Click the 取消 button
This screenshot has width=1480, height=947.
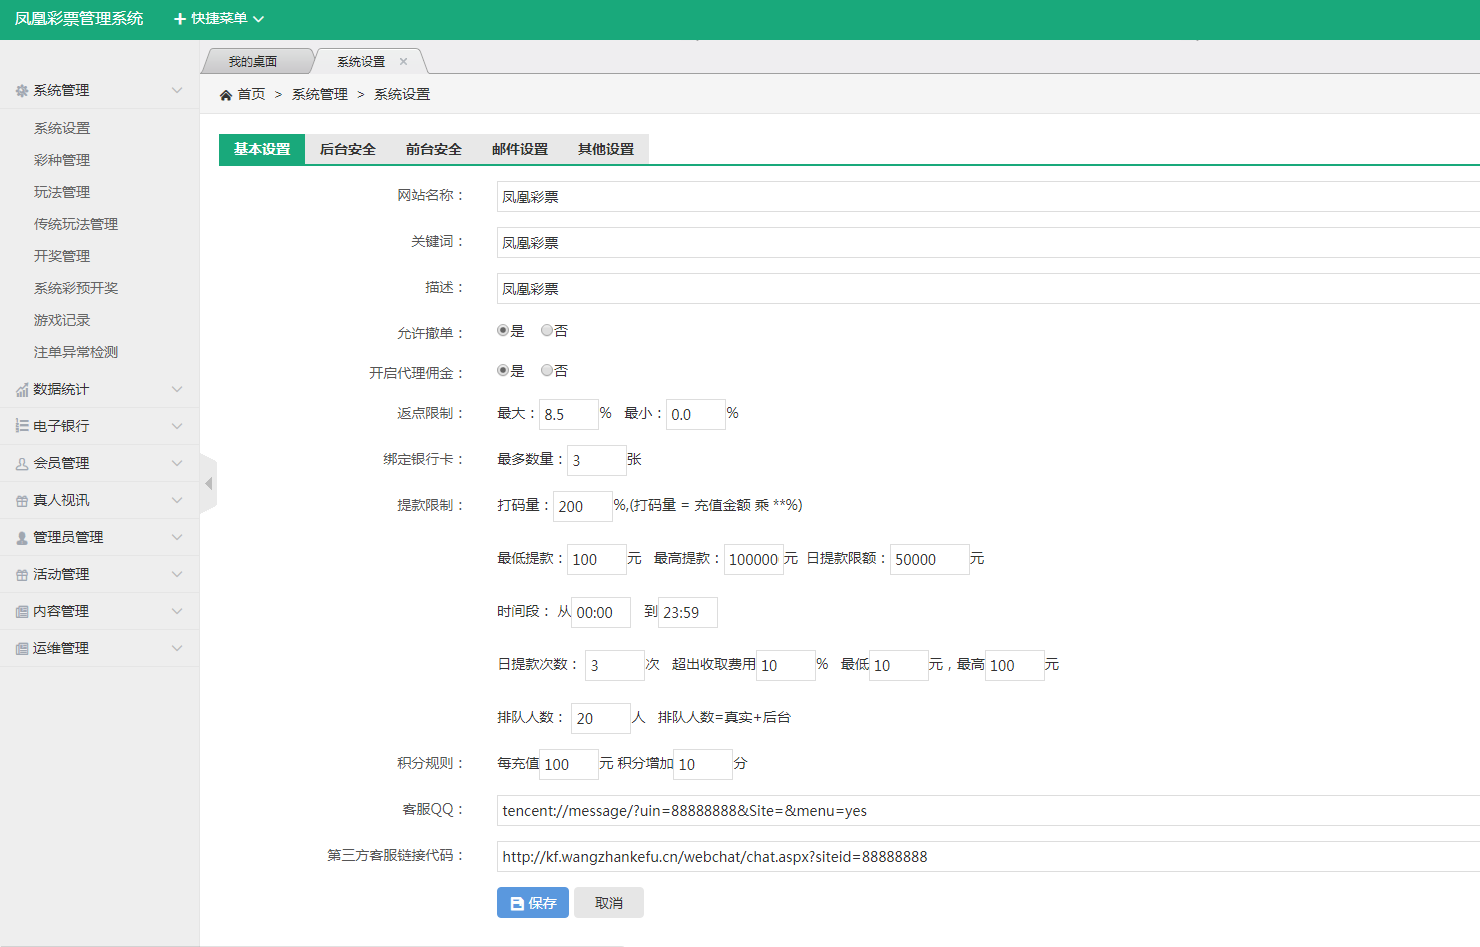[608, 903]
